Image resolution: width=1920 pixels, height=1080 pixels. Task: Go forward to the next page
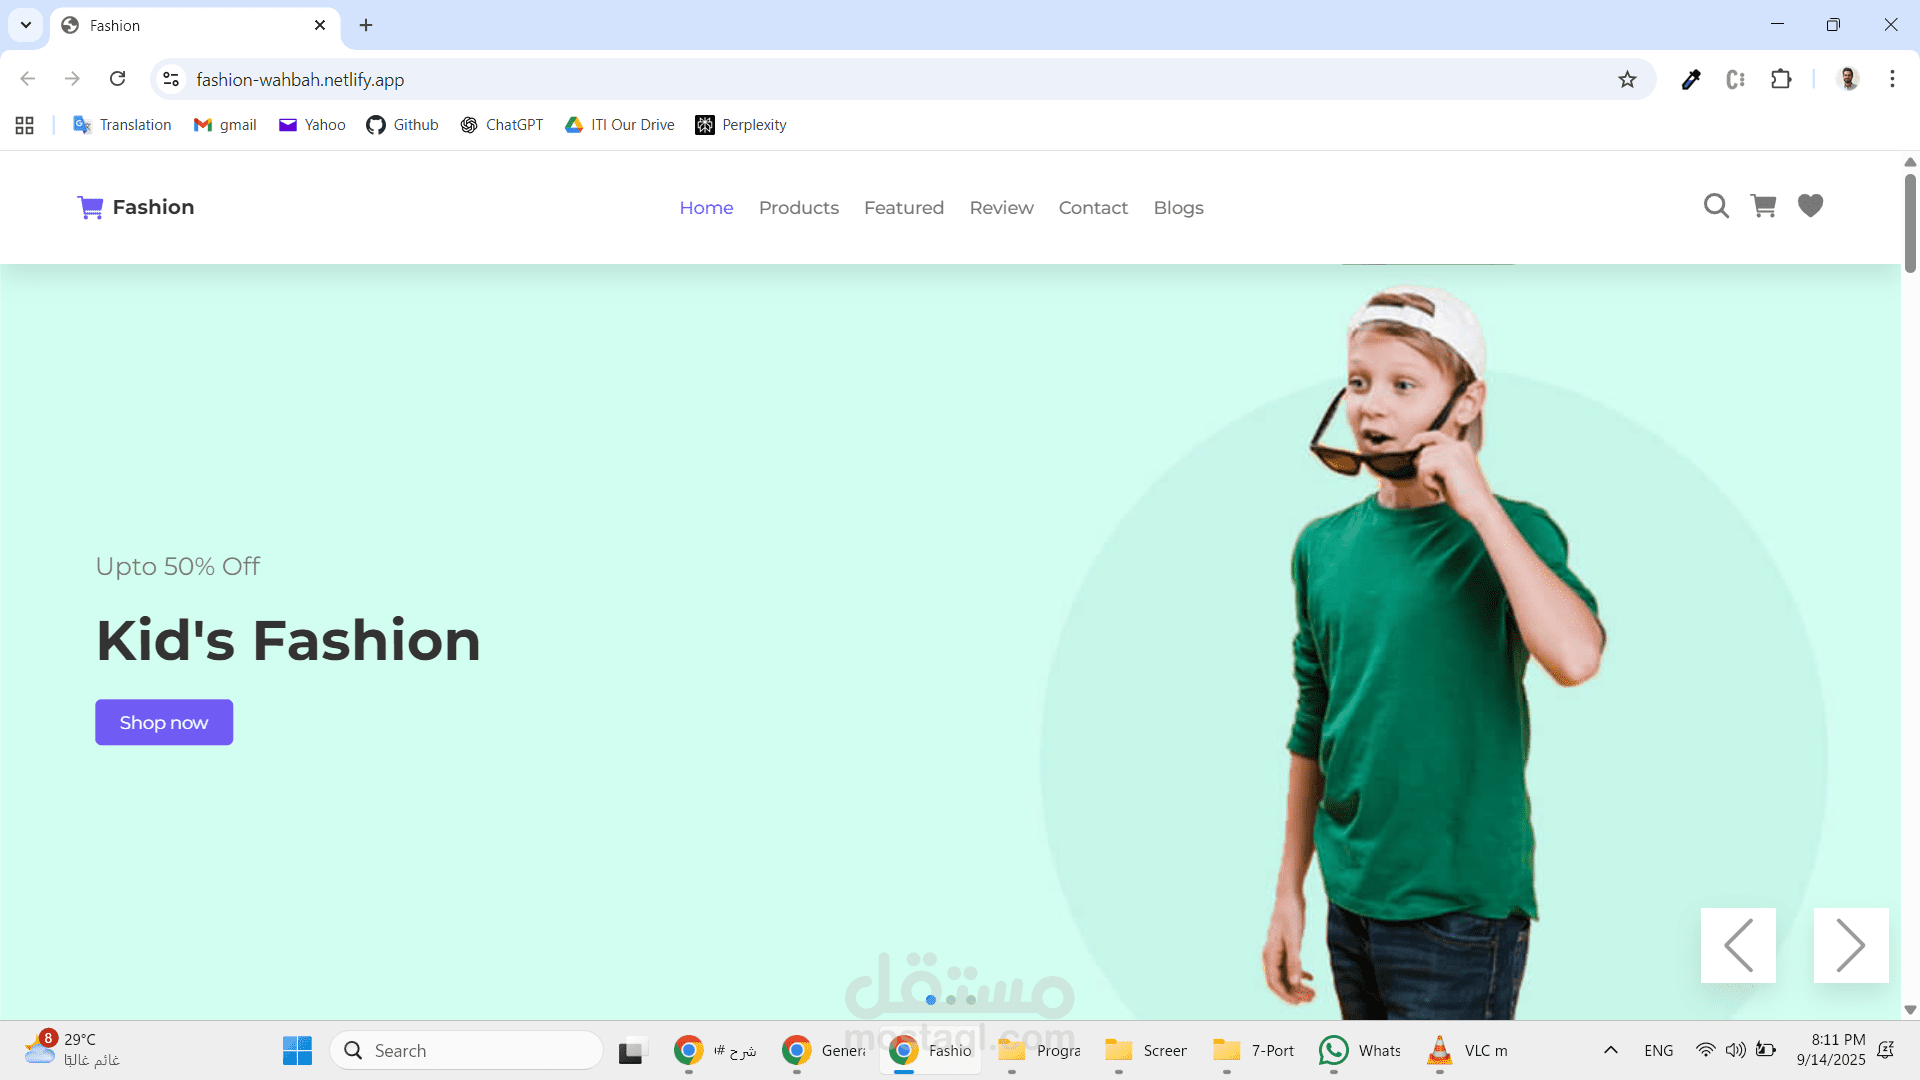(72, 79)
